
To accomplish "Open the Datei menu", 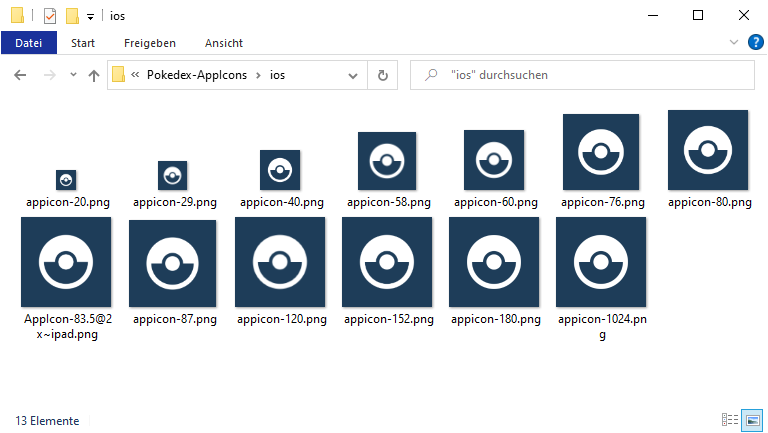I will 29,43.
